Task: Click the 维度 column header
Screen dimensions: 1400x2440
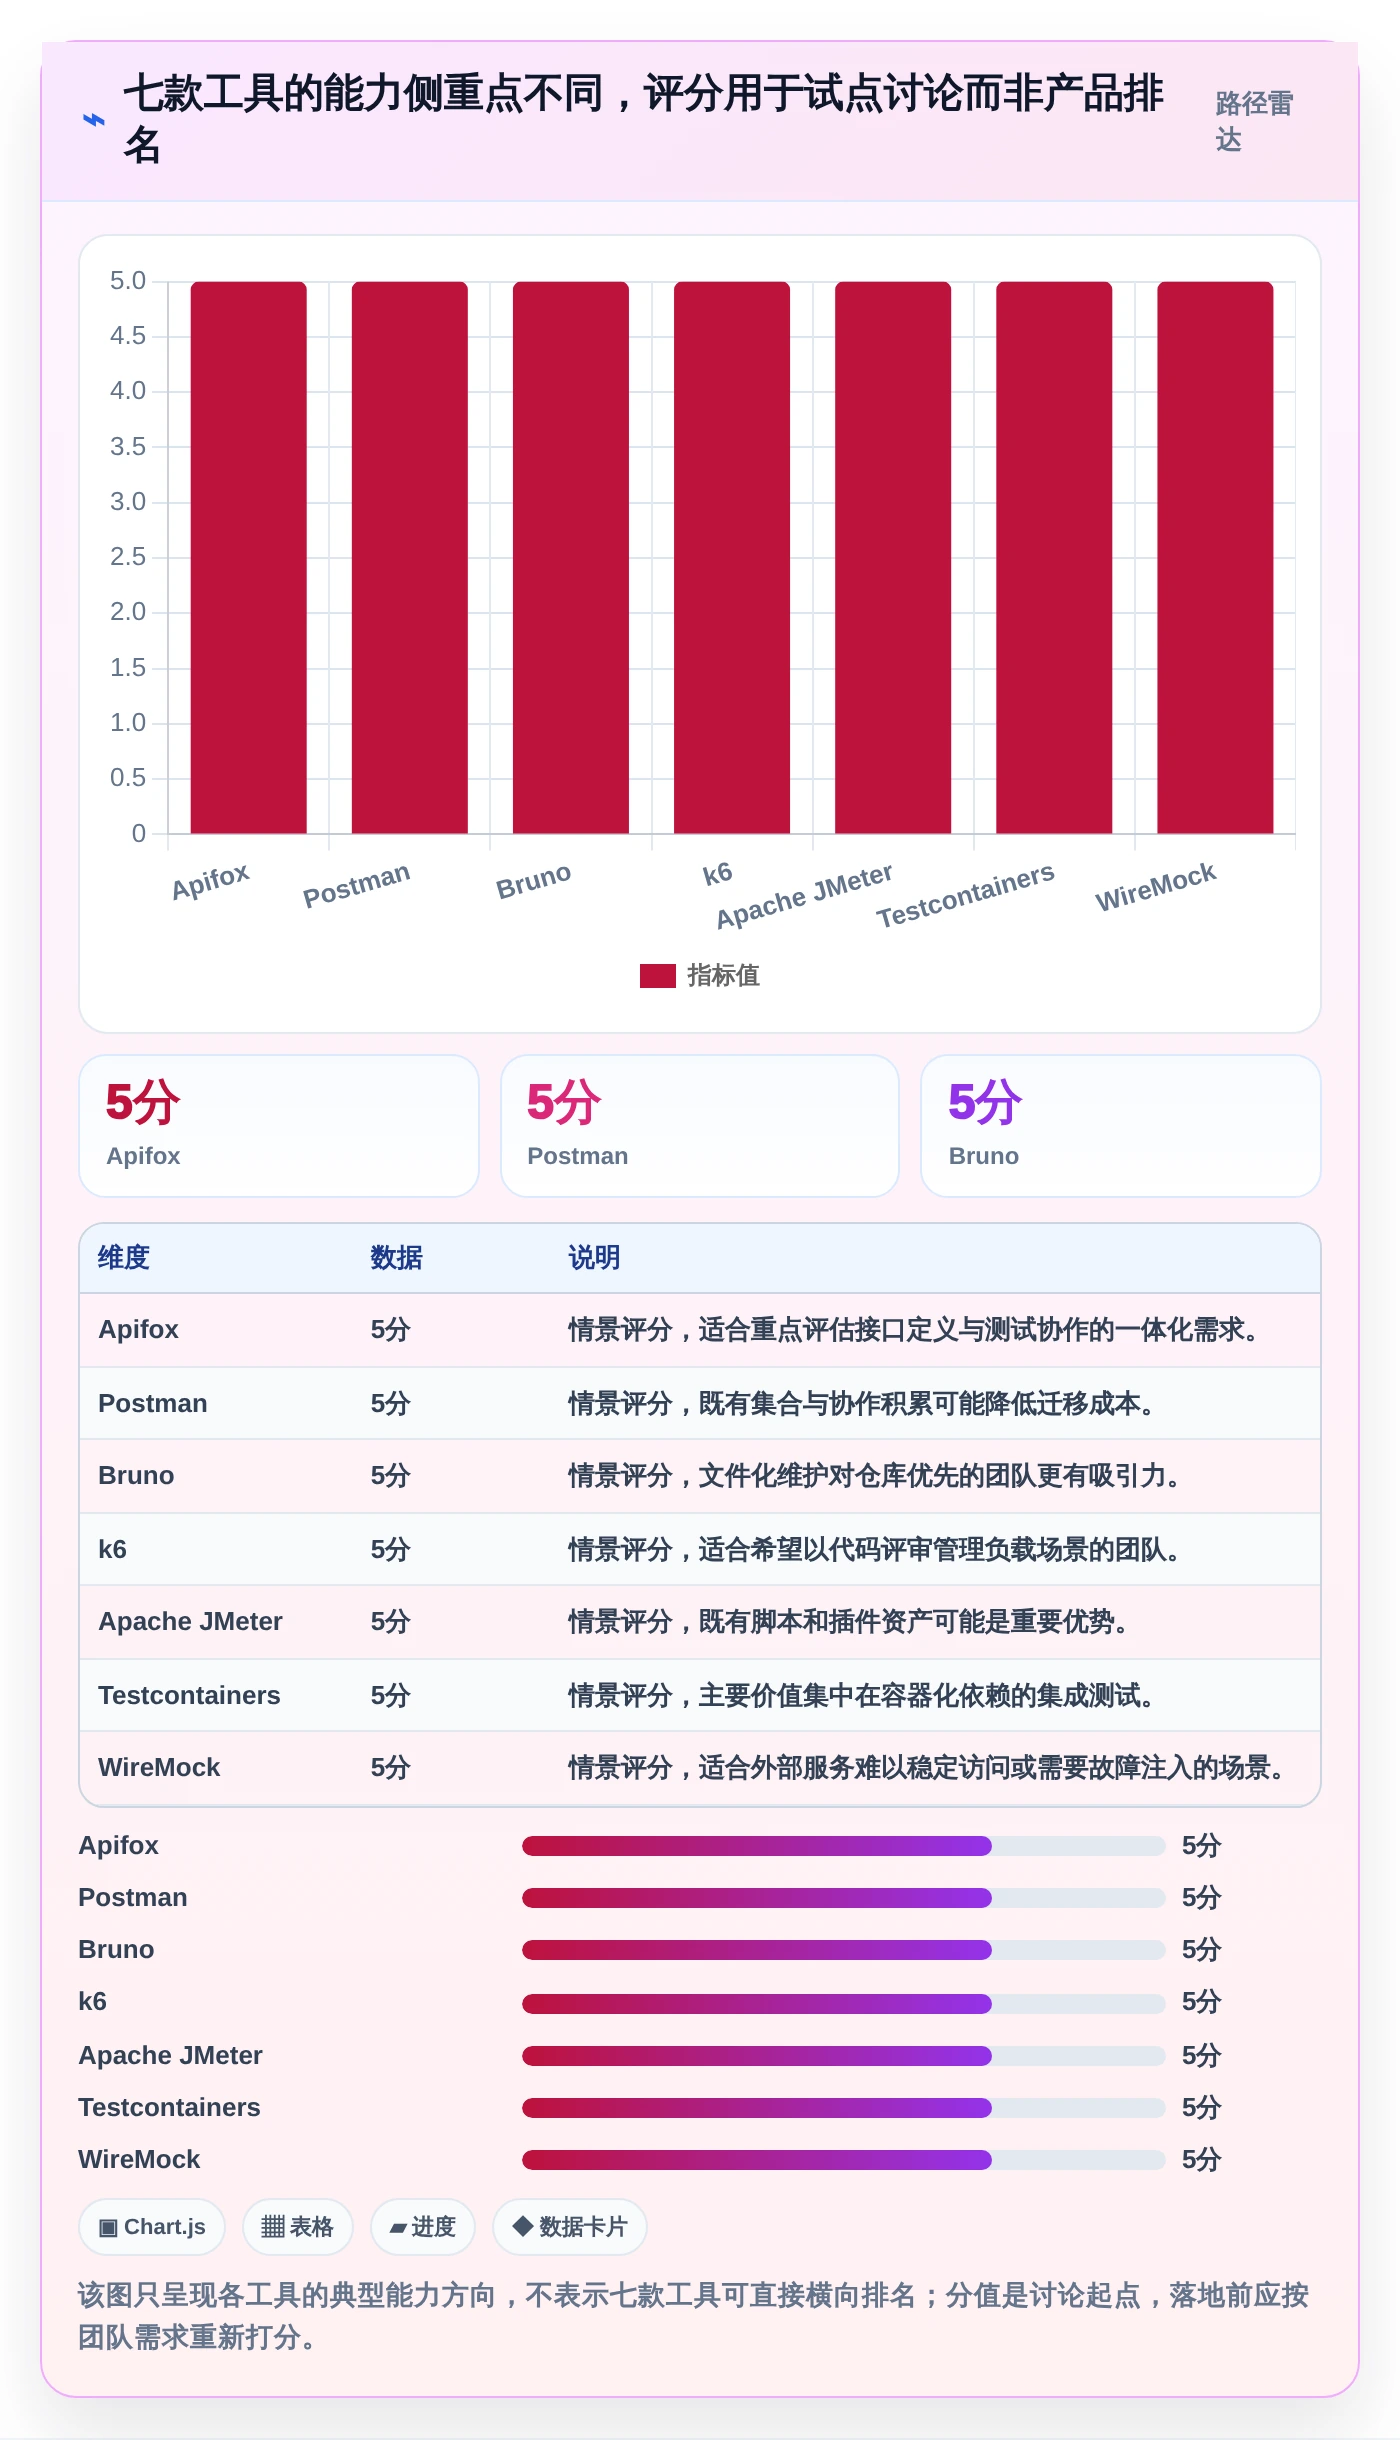Action: click(x=124, y=1257)
